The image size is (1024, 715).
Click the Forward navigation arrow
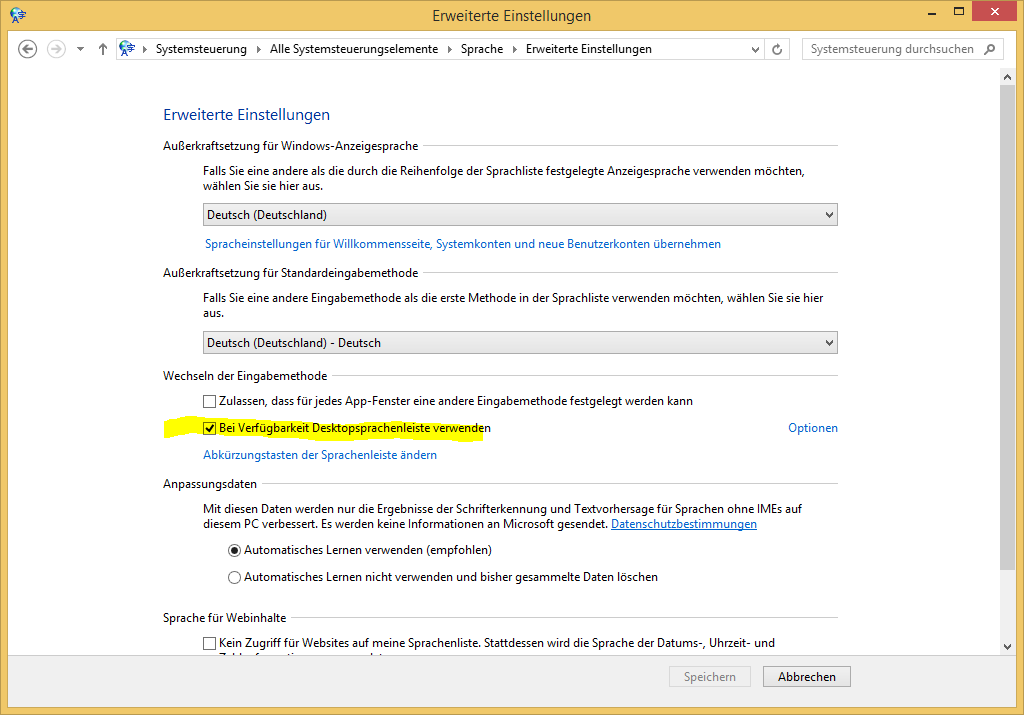pyautogui.click(x=56, y=49)
